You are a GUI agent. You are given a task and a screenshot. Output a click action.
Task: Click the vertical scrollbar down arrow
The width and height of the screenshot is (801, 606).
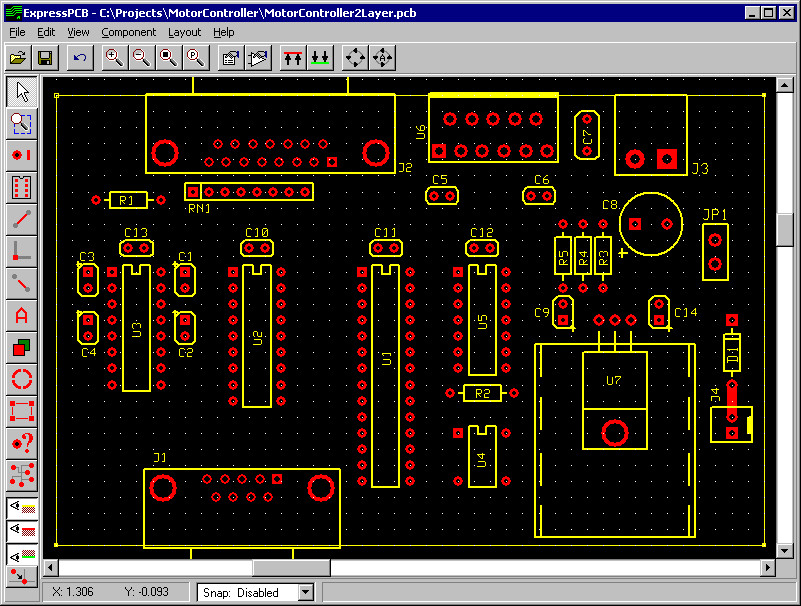click(785, 551)
